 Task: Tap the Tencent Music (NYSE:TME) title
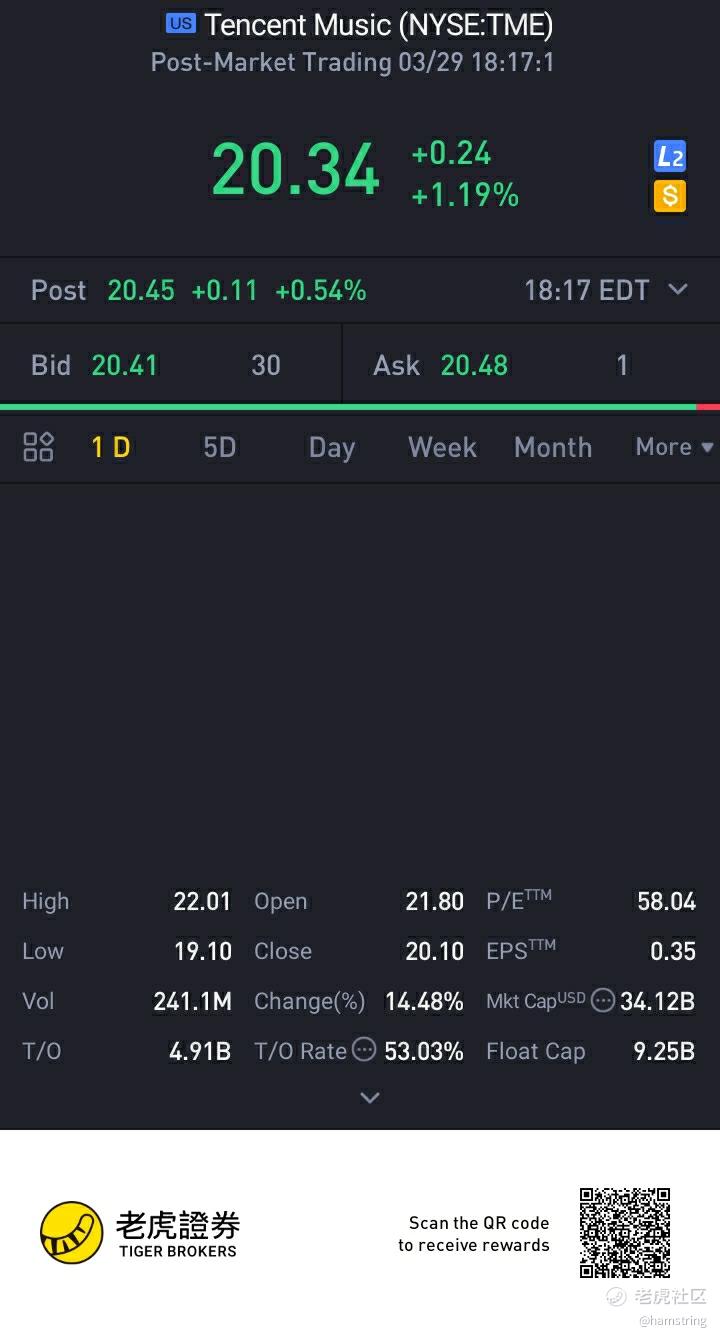tap(378, 24)
